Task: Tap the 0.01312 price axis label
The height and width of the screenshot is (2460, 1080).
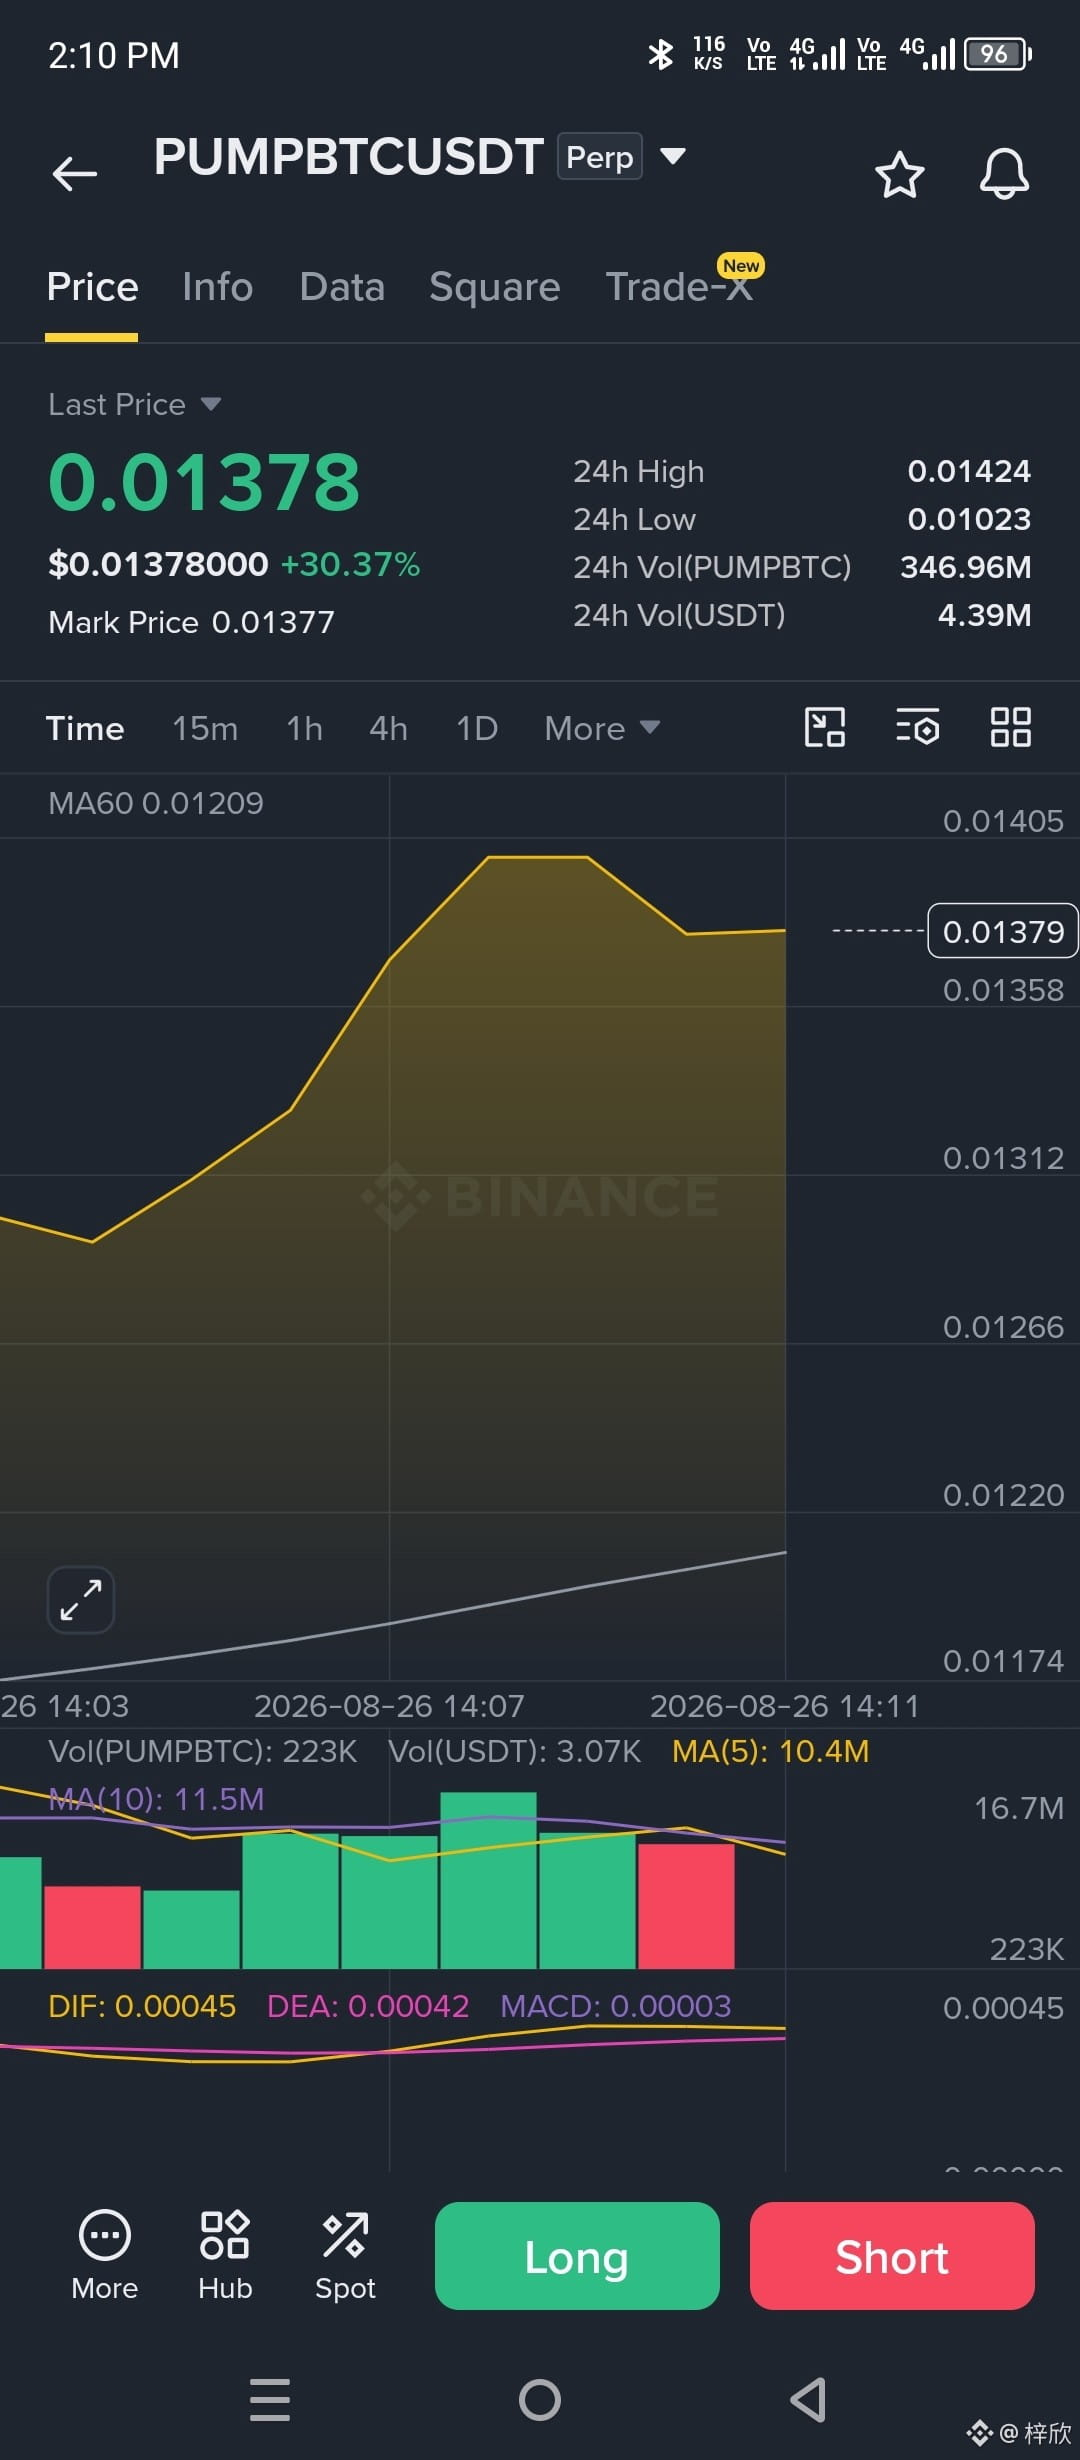Action: [x=1003, y=1158]
